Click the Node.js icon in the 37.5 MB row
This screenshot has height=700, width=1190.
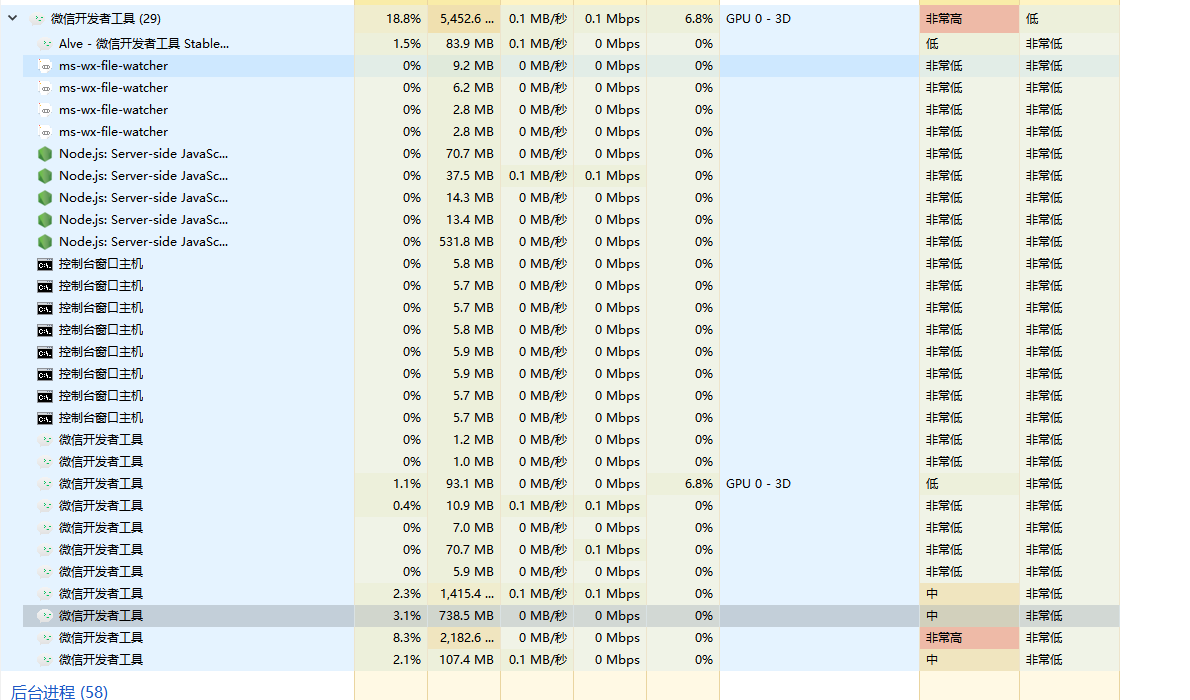[x=46, y=176]
